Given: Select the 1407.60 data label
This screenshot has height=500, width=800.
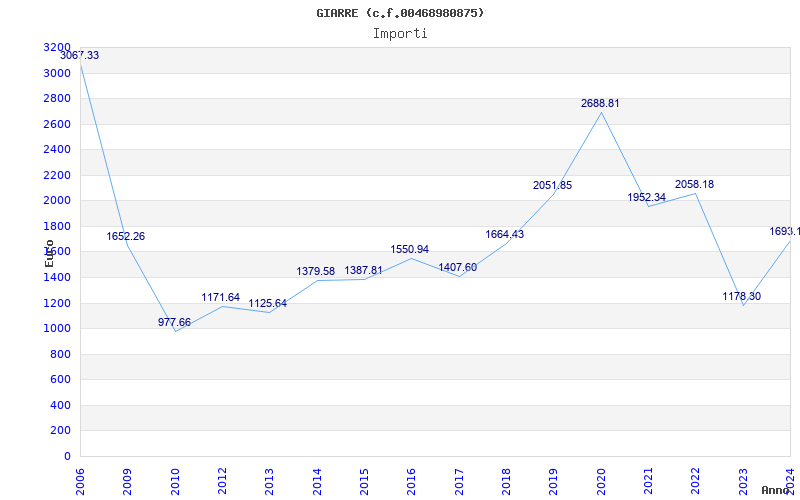Looking at the screenshot, I should click(458, 268).
